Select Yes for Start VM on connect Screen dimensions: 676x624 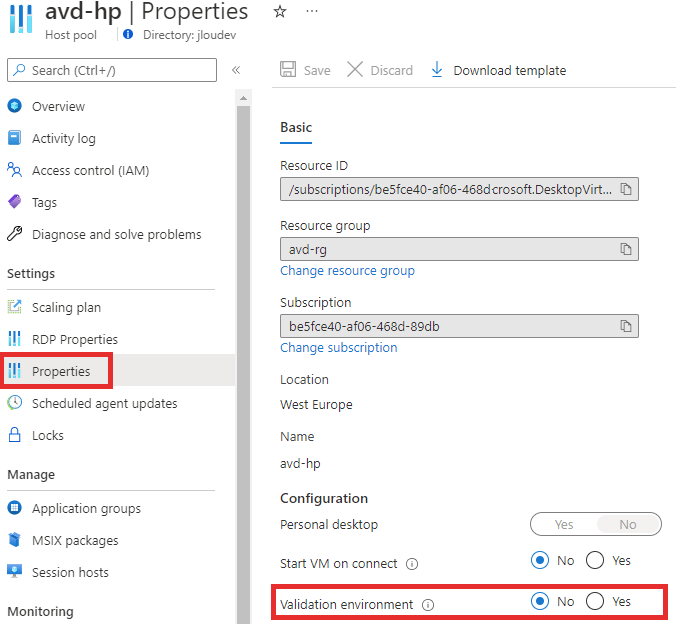(595, 560)
